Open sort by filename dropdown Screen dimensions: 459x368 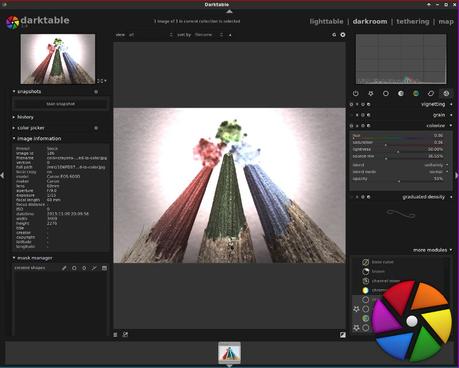[209, 35]
